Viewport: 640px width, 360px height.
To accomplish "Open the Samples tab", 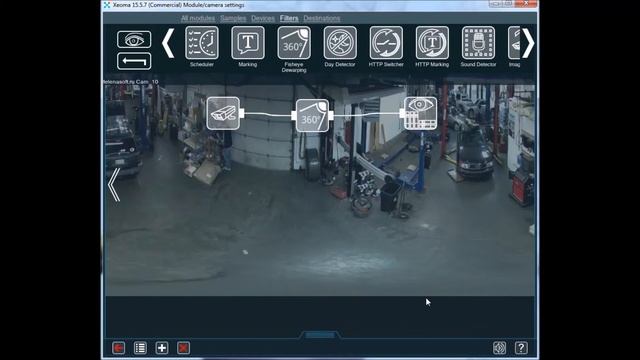I will click(x=233, y=18).
